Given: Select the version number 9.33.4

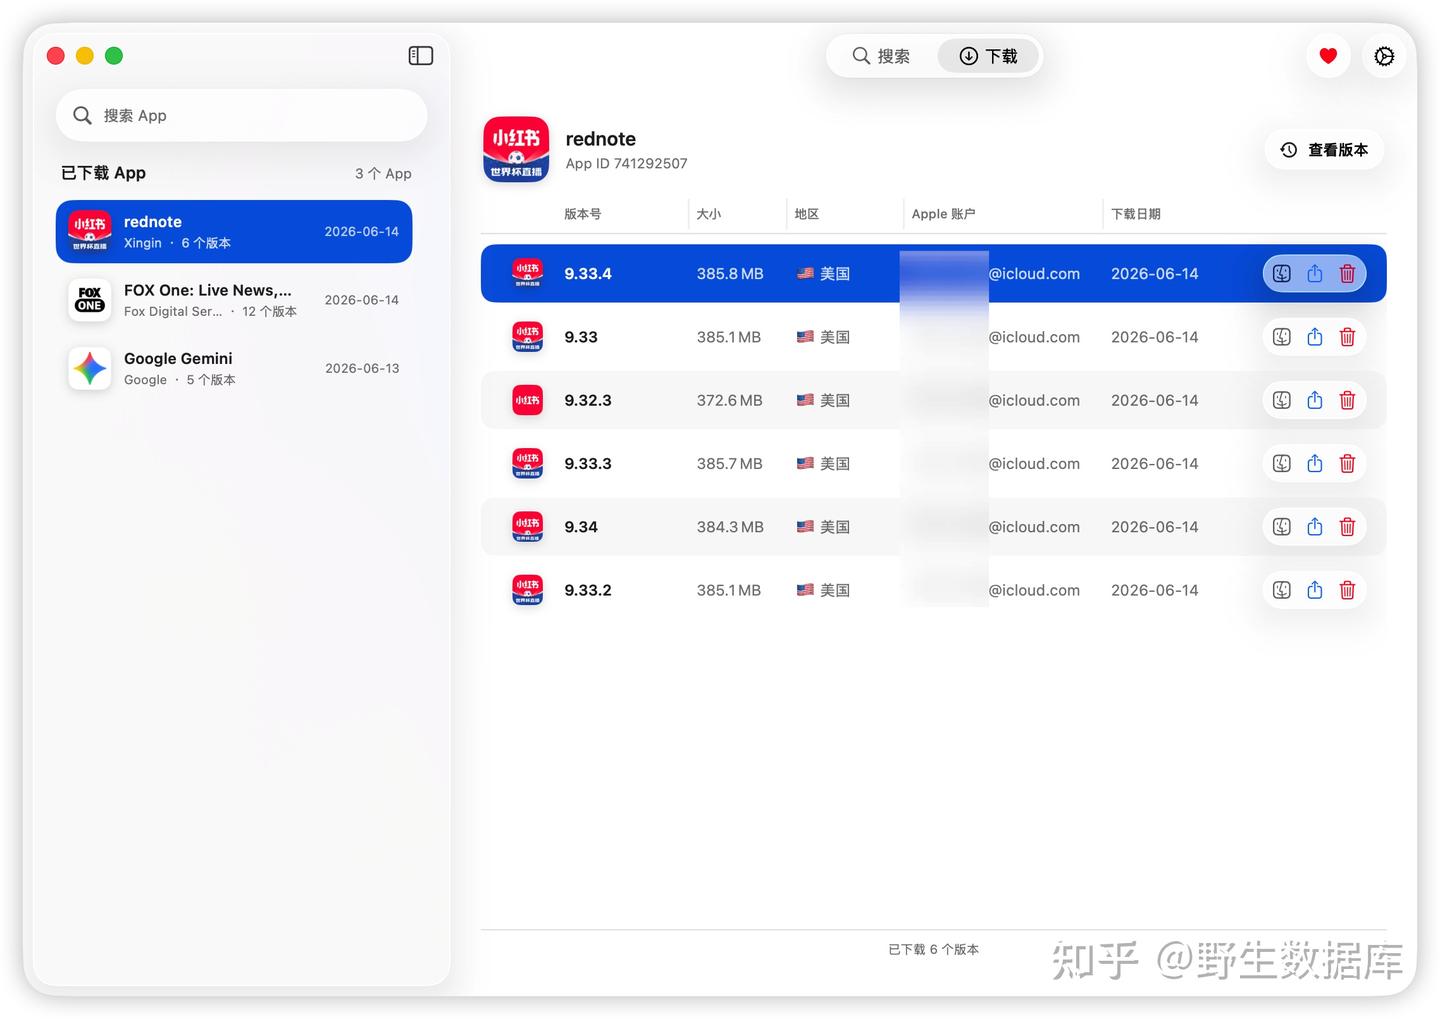Looking at the screenshot, I should (x=588, y=274).
